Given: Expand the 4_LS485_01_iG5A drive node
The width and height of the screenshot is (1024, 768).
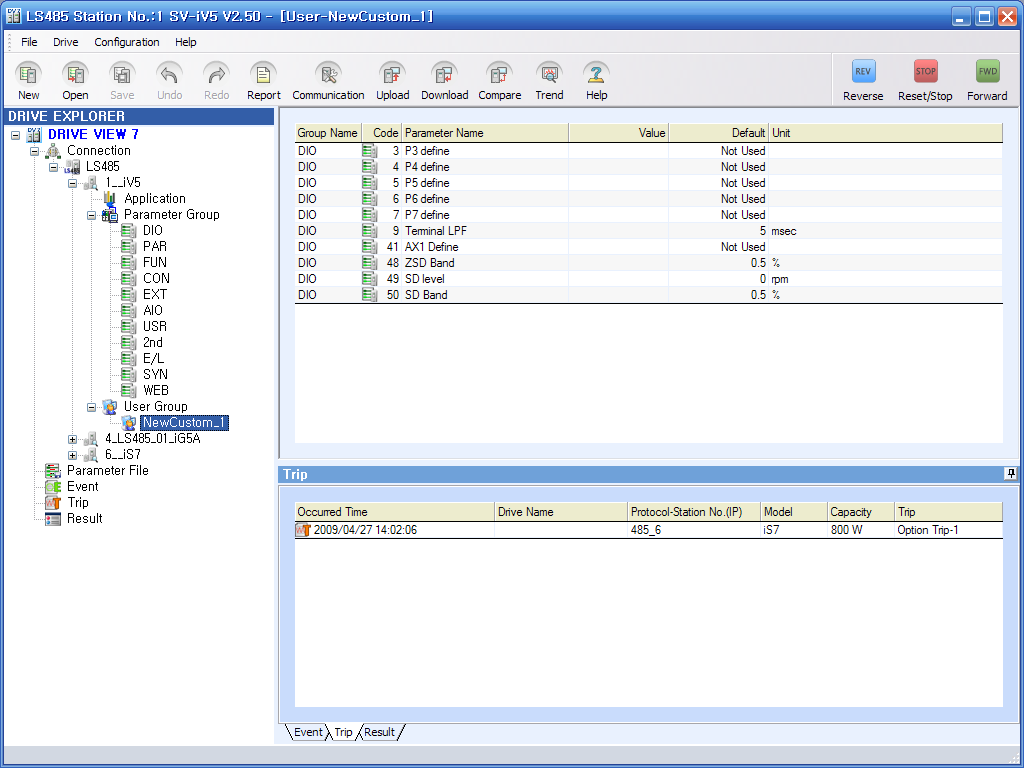Looking at the screenshot, I should [x=73, y=439].
